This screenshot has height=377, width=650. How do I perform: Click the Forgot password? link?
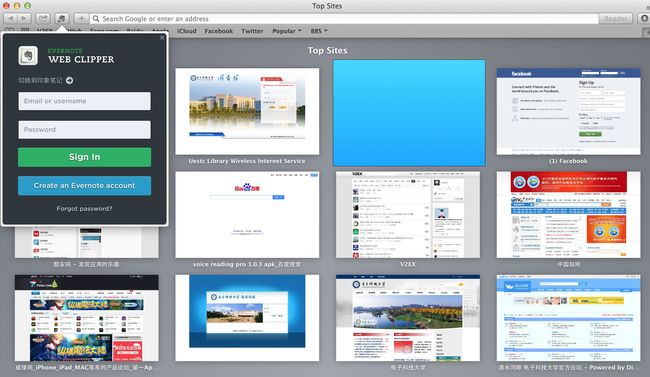click(85, 209)
